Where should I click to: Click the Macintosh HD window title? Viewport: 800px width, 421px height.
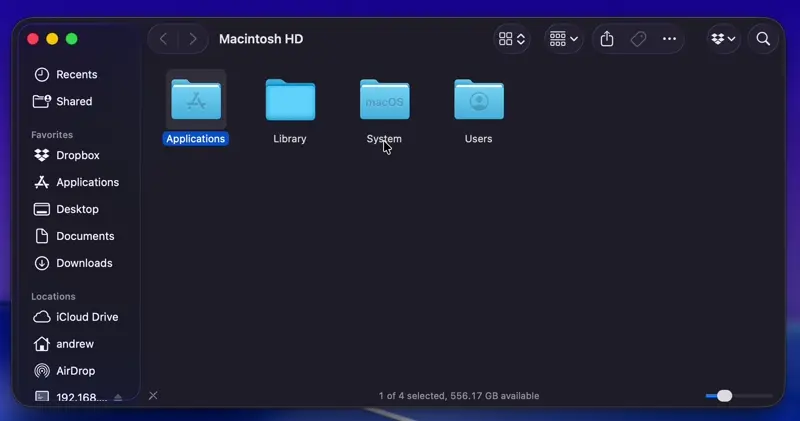[261, 39]
